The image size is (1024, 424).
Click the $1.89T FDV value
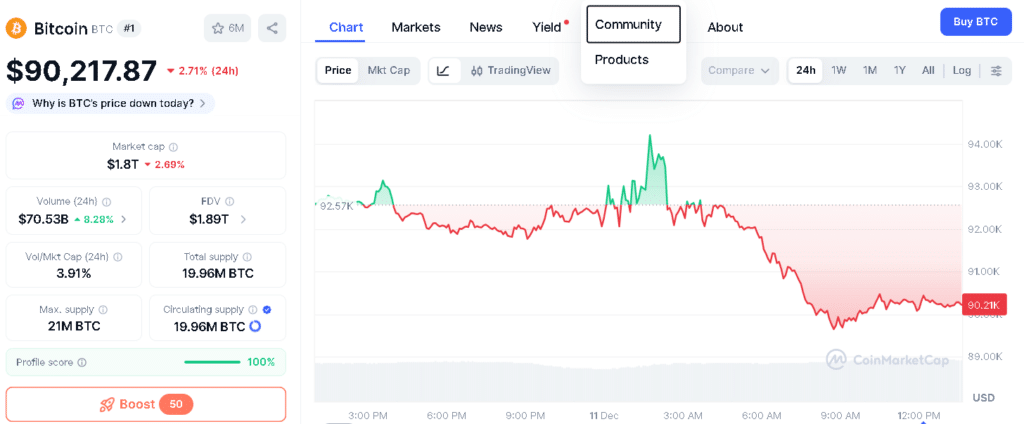click(209, 220)
